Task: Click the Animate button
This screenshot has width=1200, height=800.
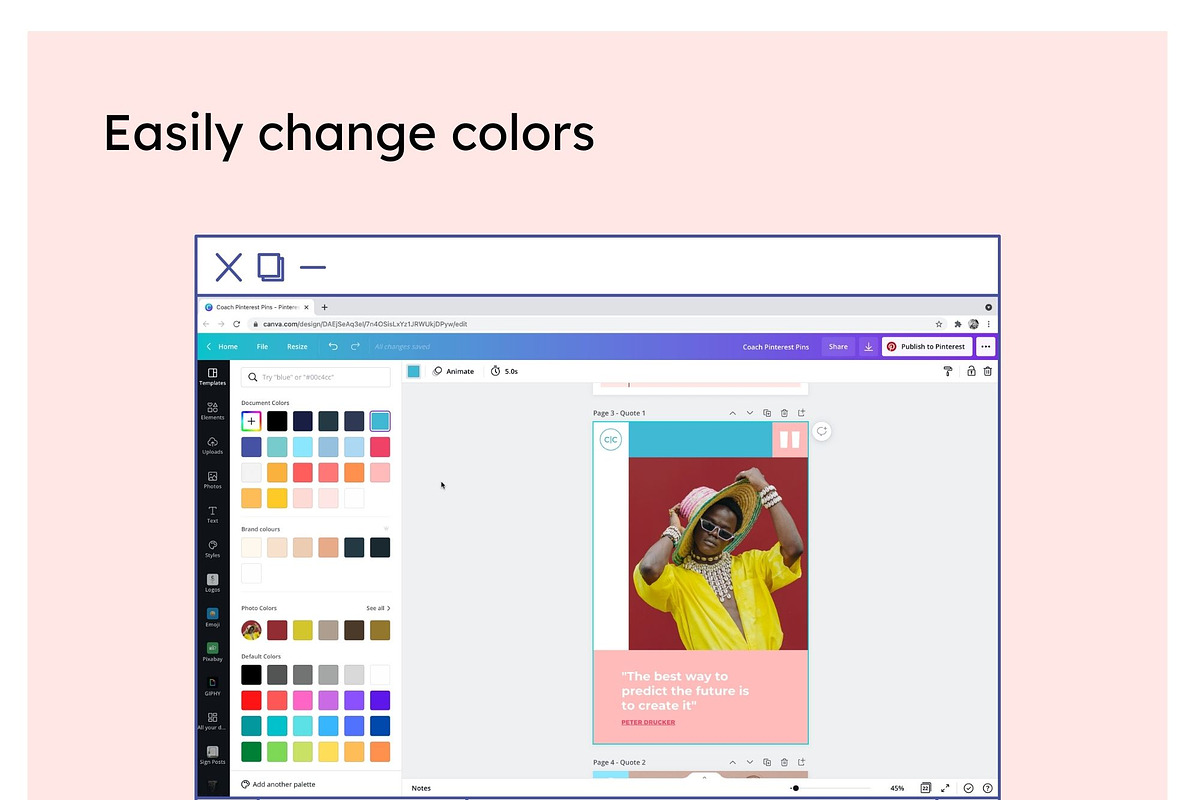Action: point(453,371)
